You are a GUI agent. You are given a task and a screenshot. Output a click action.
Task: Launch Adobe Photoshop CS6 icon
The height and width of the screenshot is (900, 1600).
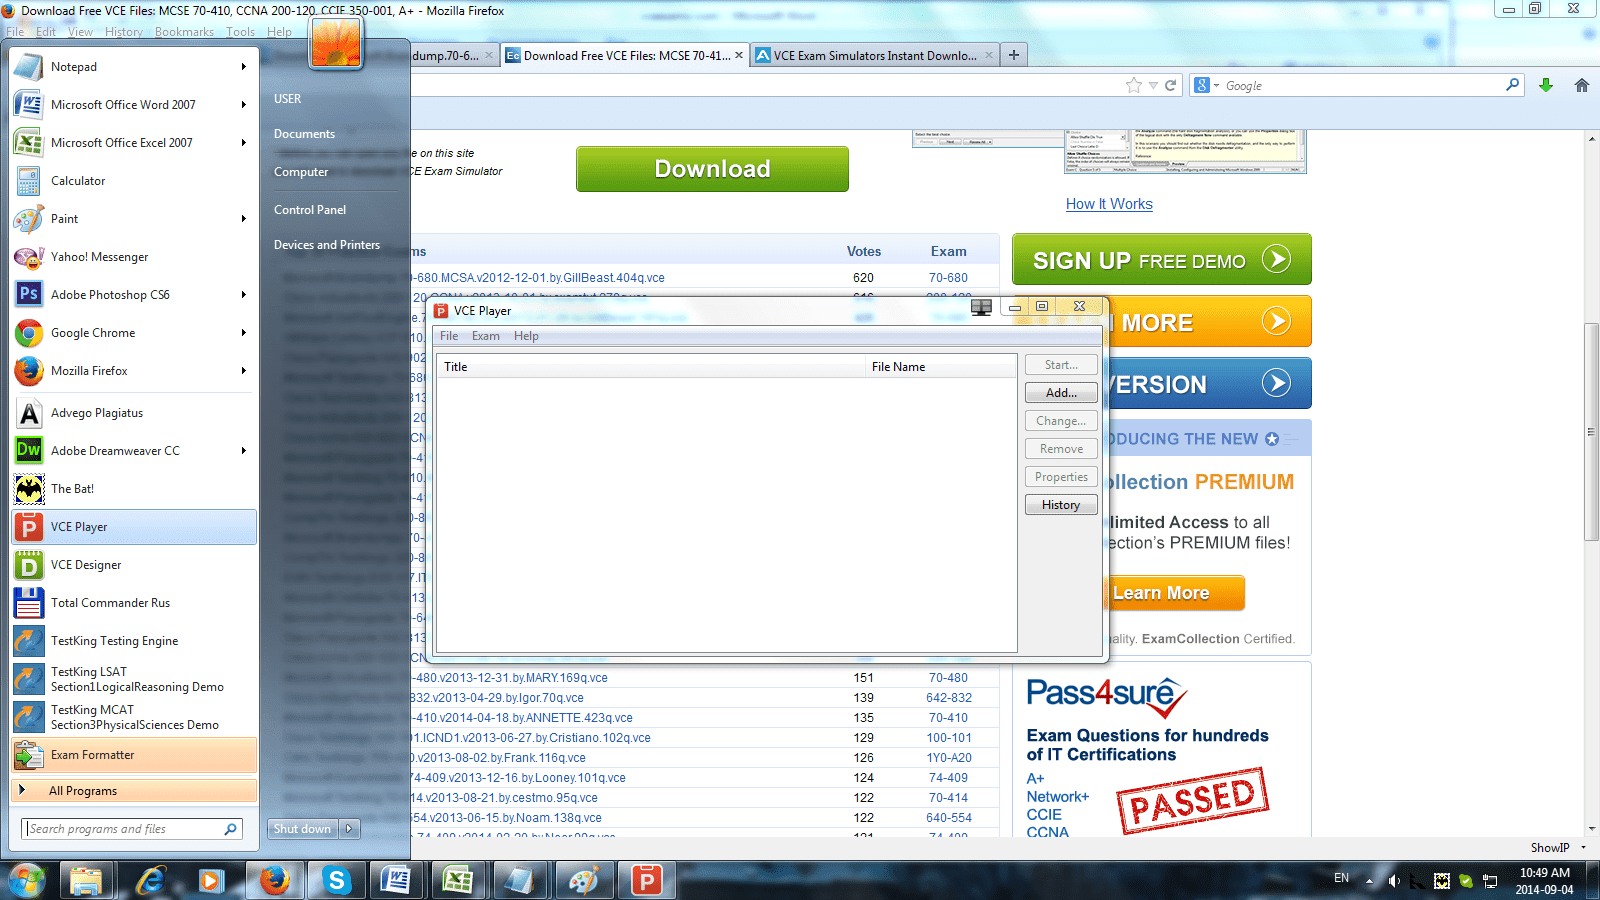(29, 295)
